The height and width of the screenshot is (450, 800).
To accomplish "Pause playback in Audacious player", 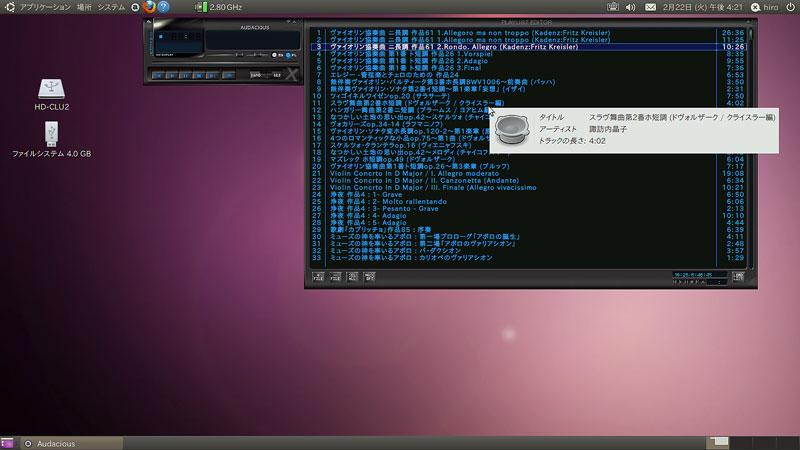I will [185, 76].
